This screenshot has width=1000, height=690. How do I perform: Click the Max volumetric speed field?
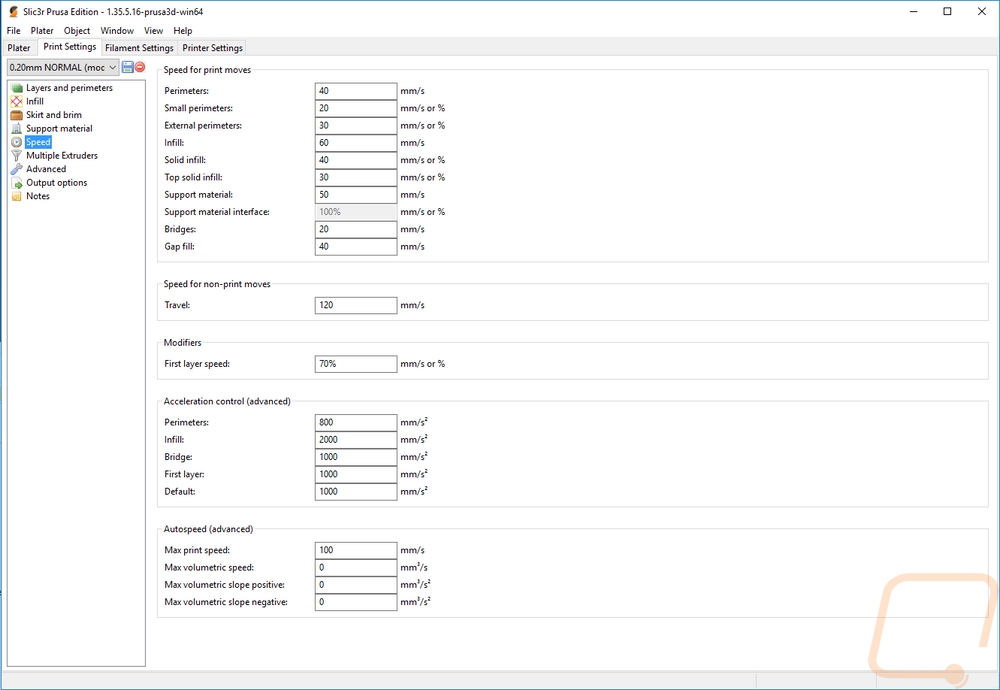click(x=356, y=567)
